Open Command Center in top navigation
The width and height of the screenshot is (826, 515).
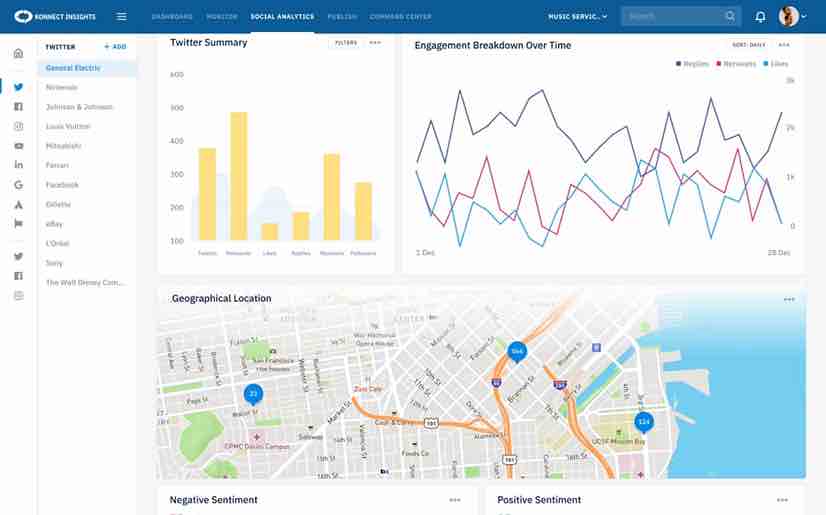(x=400, y=17)
